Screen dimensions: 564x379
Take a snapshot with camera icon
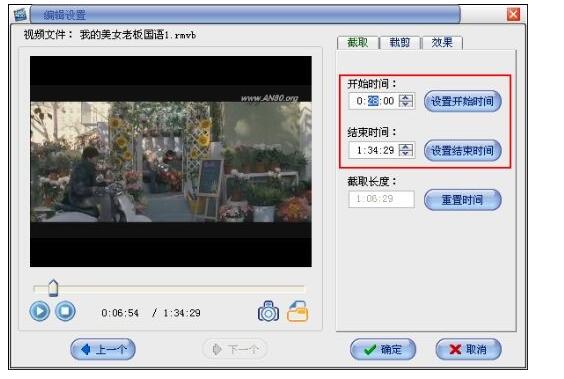pyautogui.click(x=268, y=311)
